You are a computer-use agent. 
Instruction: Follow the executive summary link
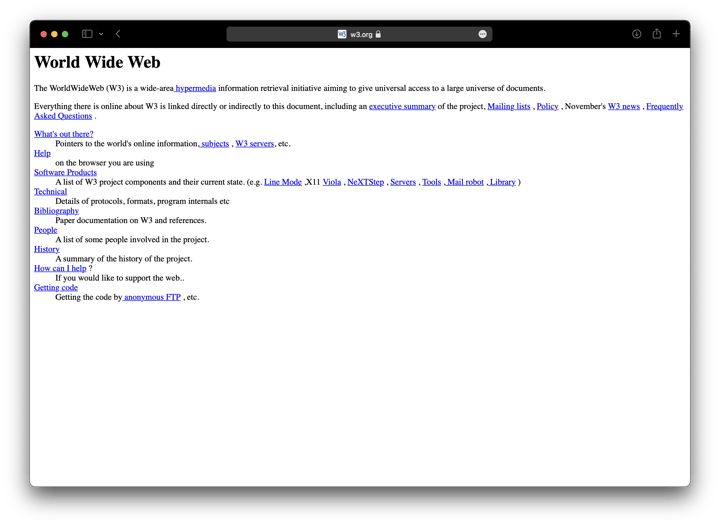(402, 106)
